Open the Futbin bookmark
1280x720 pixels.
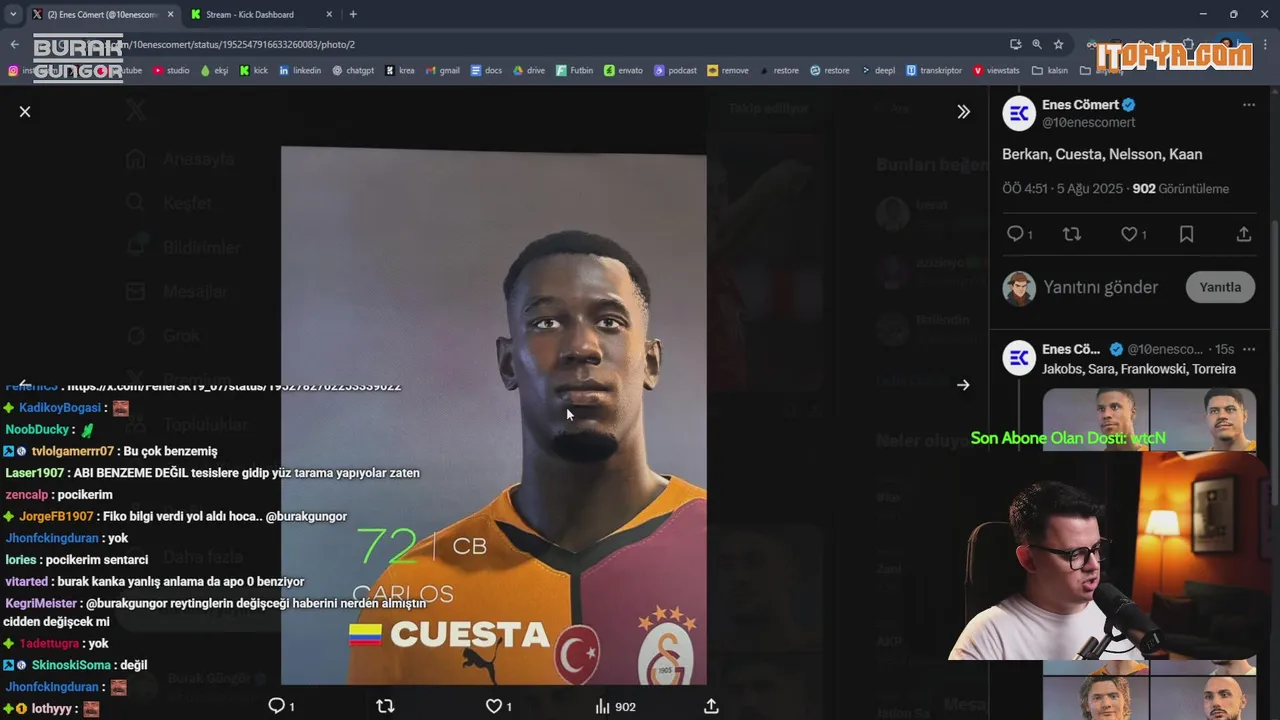coord(575,71)
